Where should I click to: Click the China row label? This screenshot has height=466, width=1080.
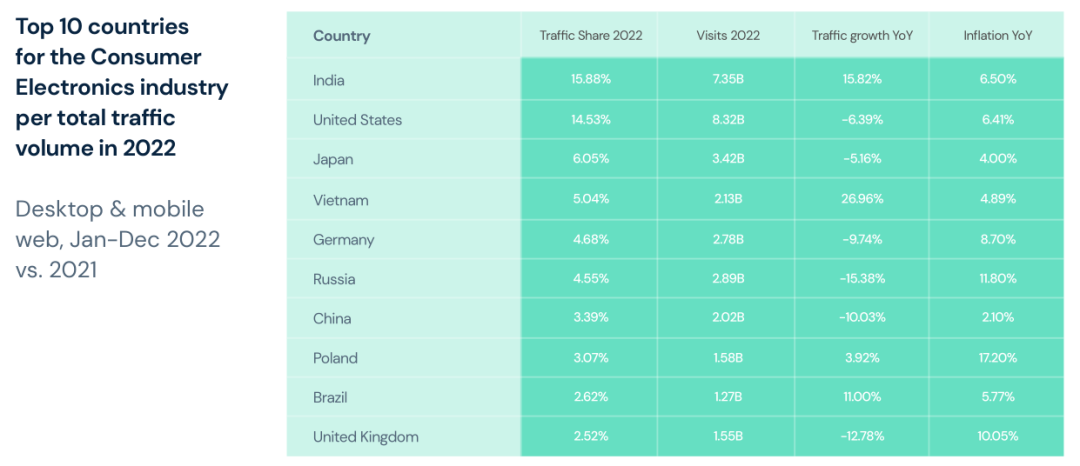(332, 319)
